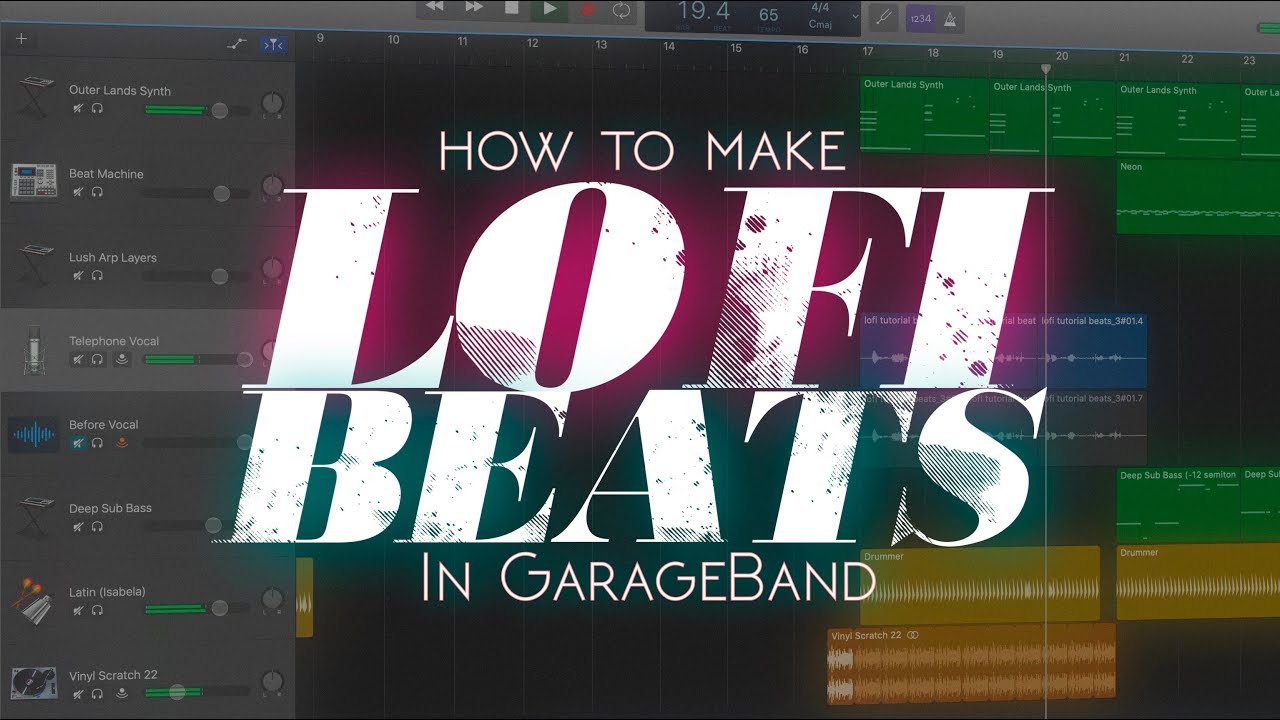
Task: Mute the Telephone Vocal track
Action: [78, 359]
